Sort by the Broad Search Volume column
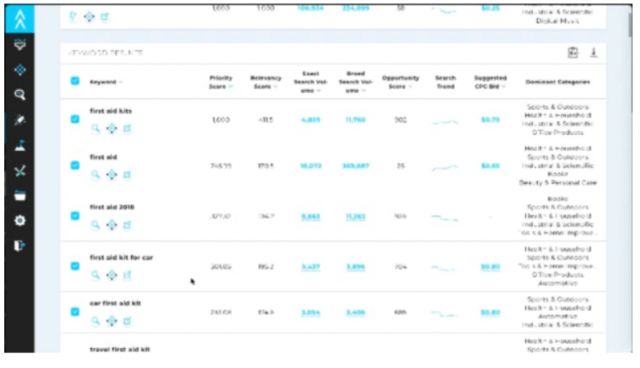This screenshot has width=640, height=368. pyautogui.click(x=356, y=82)
